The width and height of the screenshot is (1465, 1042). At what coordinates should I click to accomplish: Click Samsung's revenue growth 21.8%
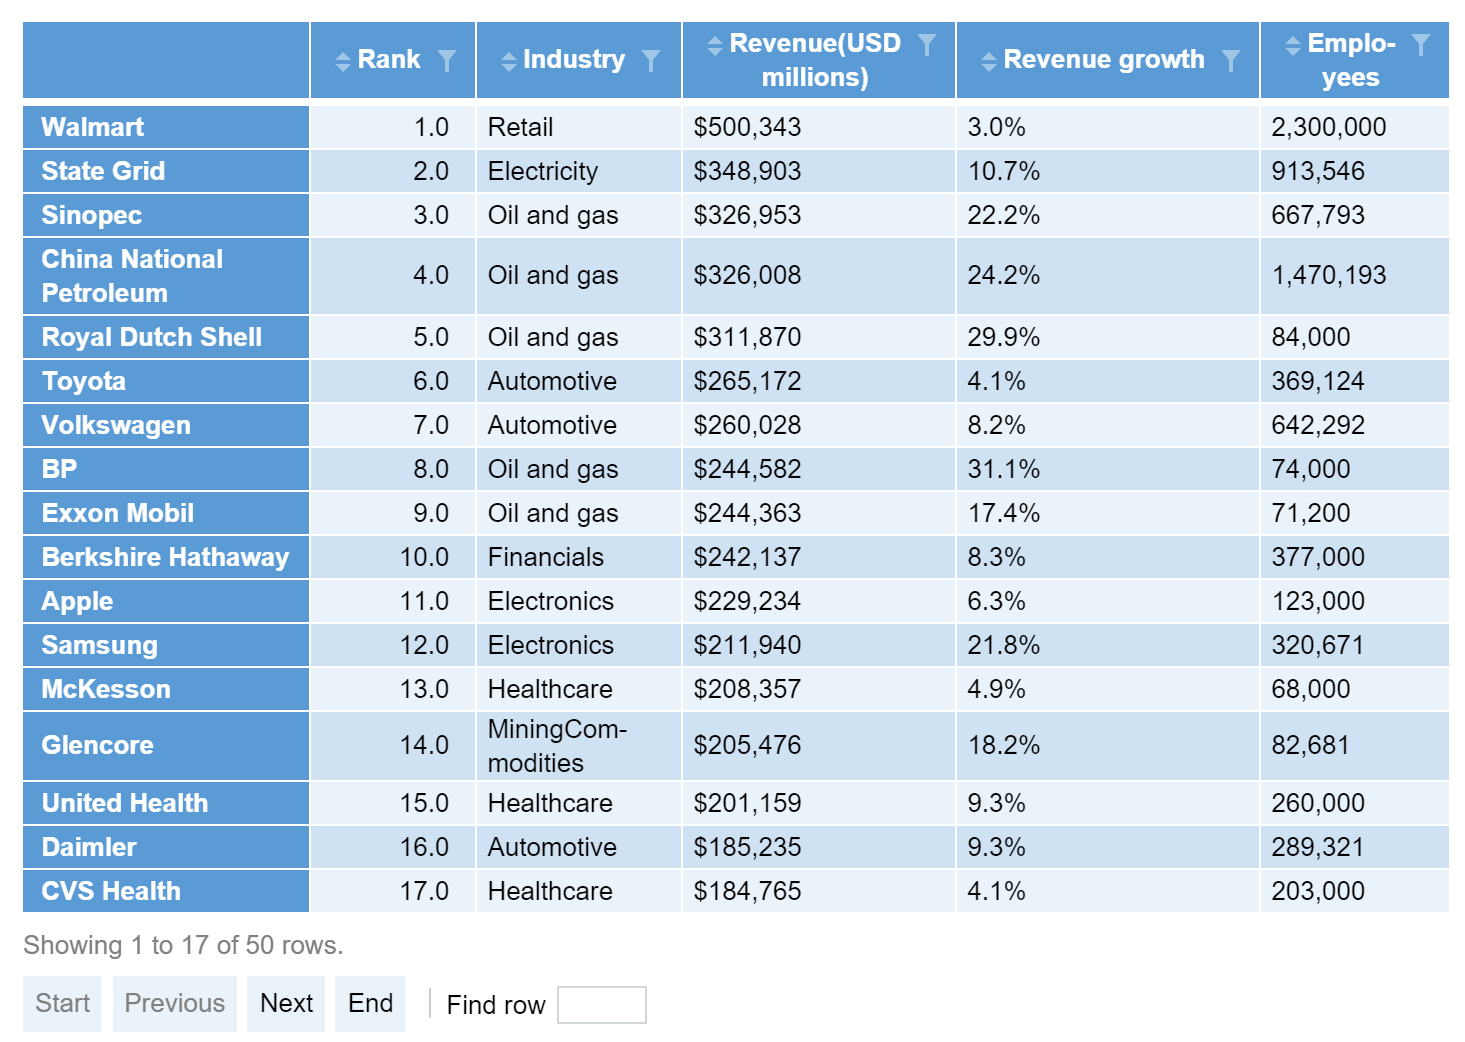click(x=1108, y=645)
